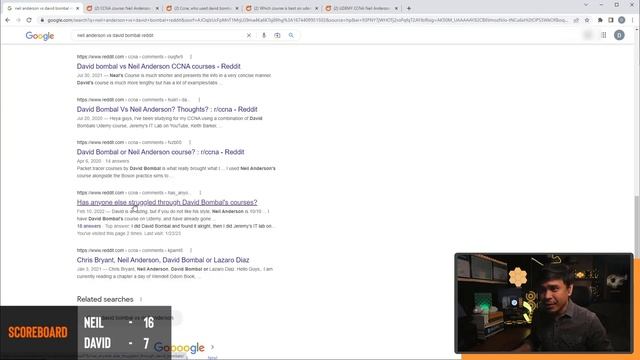Click the webcam video overlay
The image size is (640, 360).
pos(544,303)
